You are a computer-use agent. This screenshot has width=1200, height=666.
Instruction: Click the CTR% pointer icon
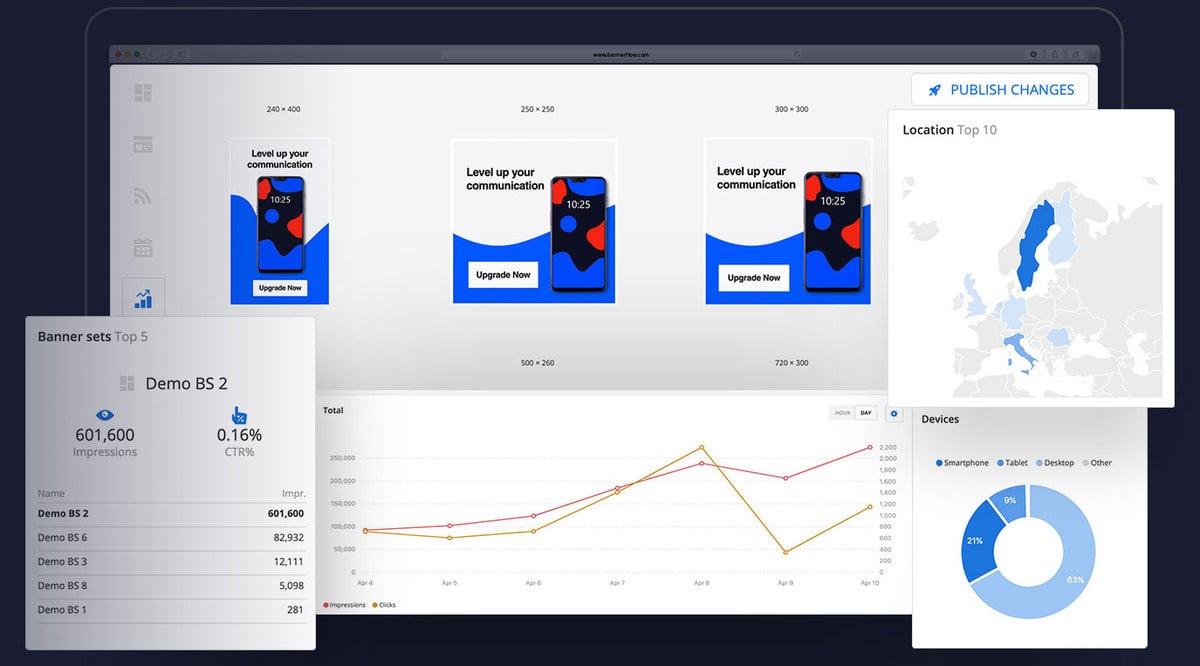click(x=239, y=414)
